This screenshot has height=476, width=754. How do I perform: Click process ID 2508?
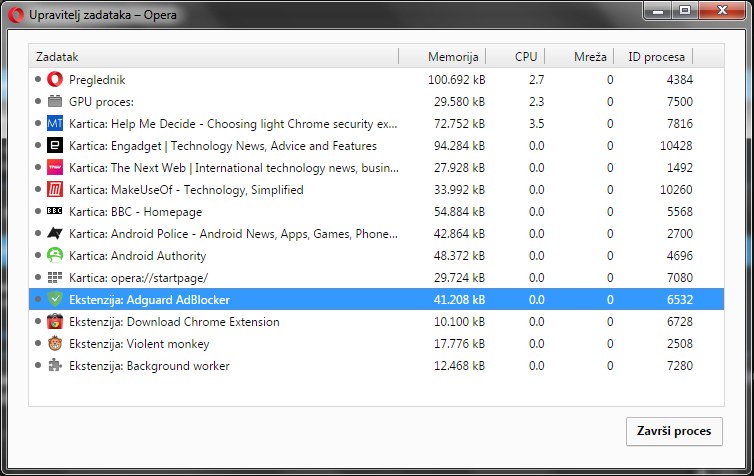click(x=679, y=344)
